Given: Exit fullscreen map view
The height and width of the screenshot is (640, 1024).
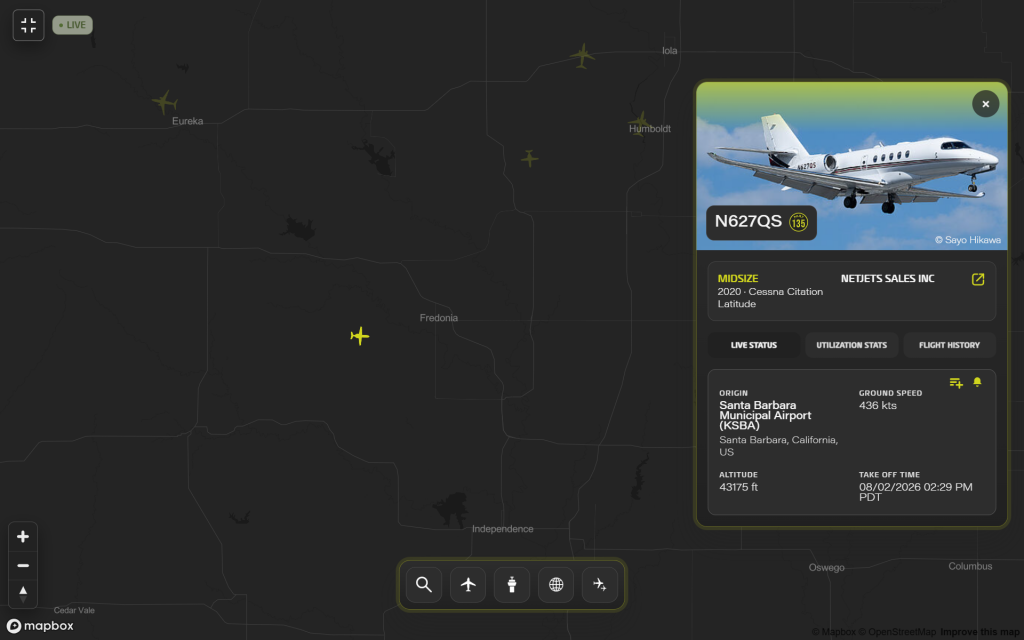Looking at the screenshot, I should [28, 25].
